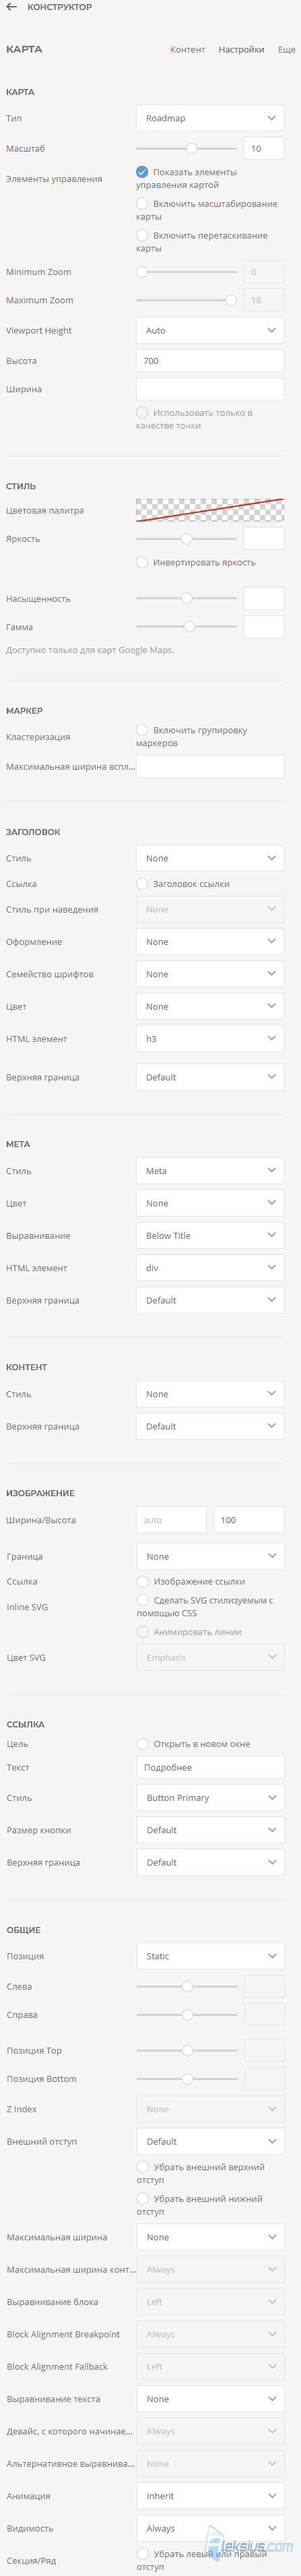The height and width of the screenshot is (2576, 301).
Task: Uncheck Показать элементы управления картой
Action: click(142, 172)
